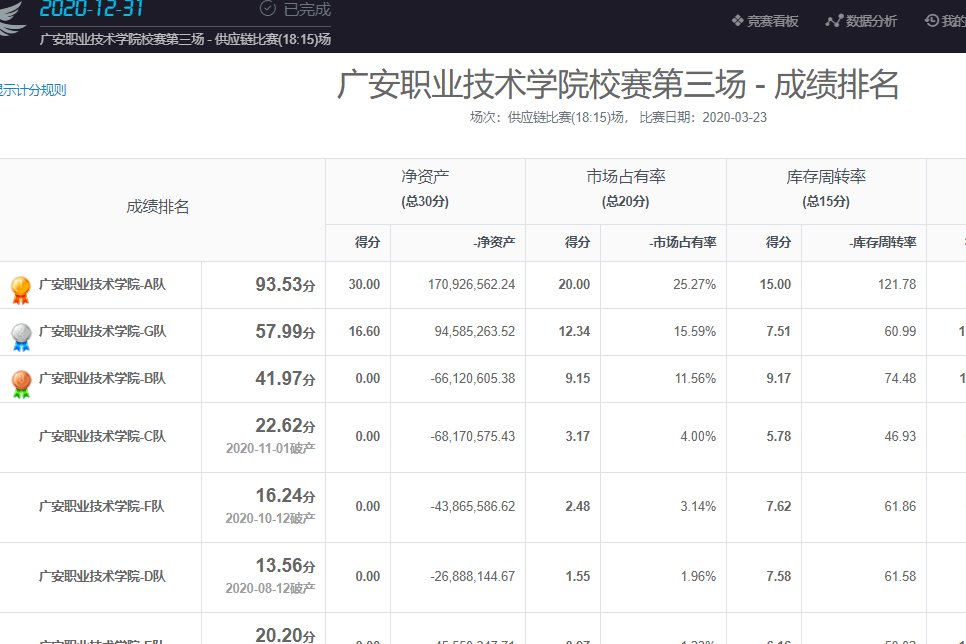Click the silver medal icon for G队
The width and height of the screenshot is (966, 644).
[x=21, y=335]
